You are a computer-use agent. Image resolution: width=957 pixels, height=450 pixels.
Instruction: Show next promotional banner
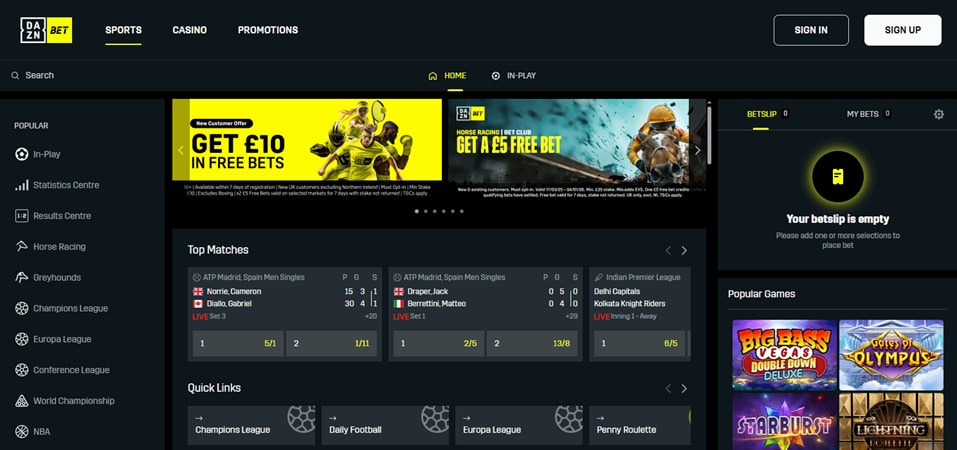[x=698, y=150]
